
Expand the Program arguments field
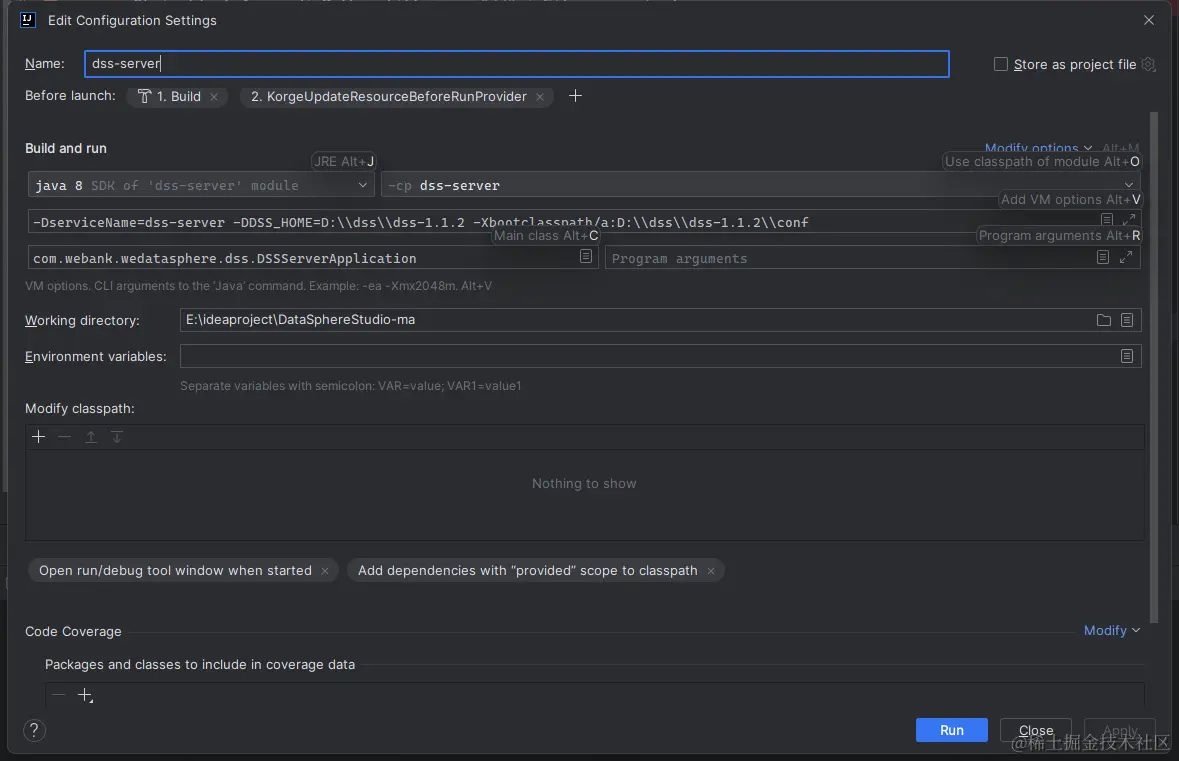click(x=1126, y=257)
